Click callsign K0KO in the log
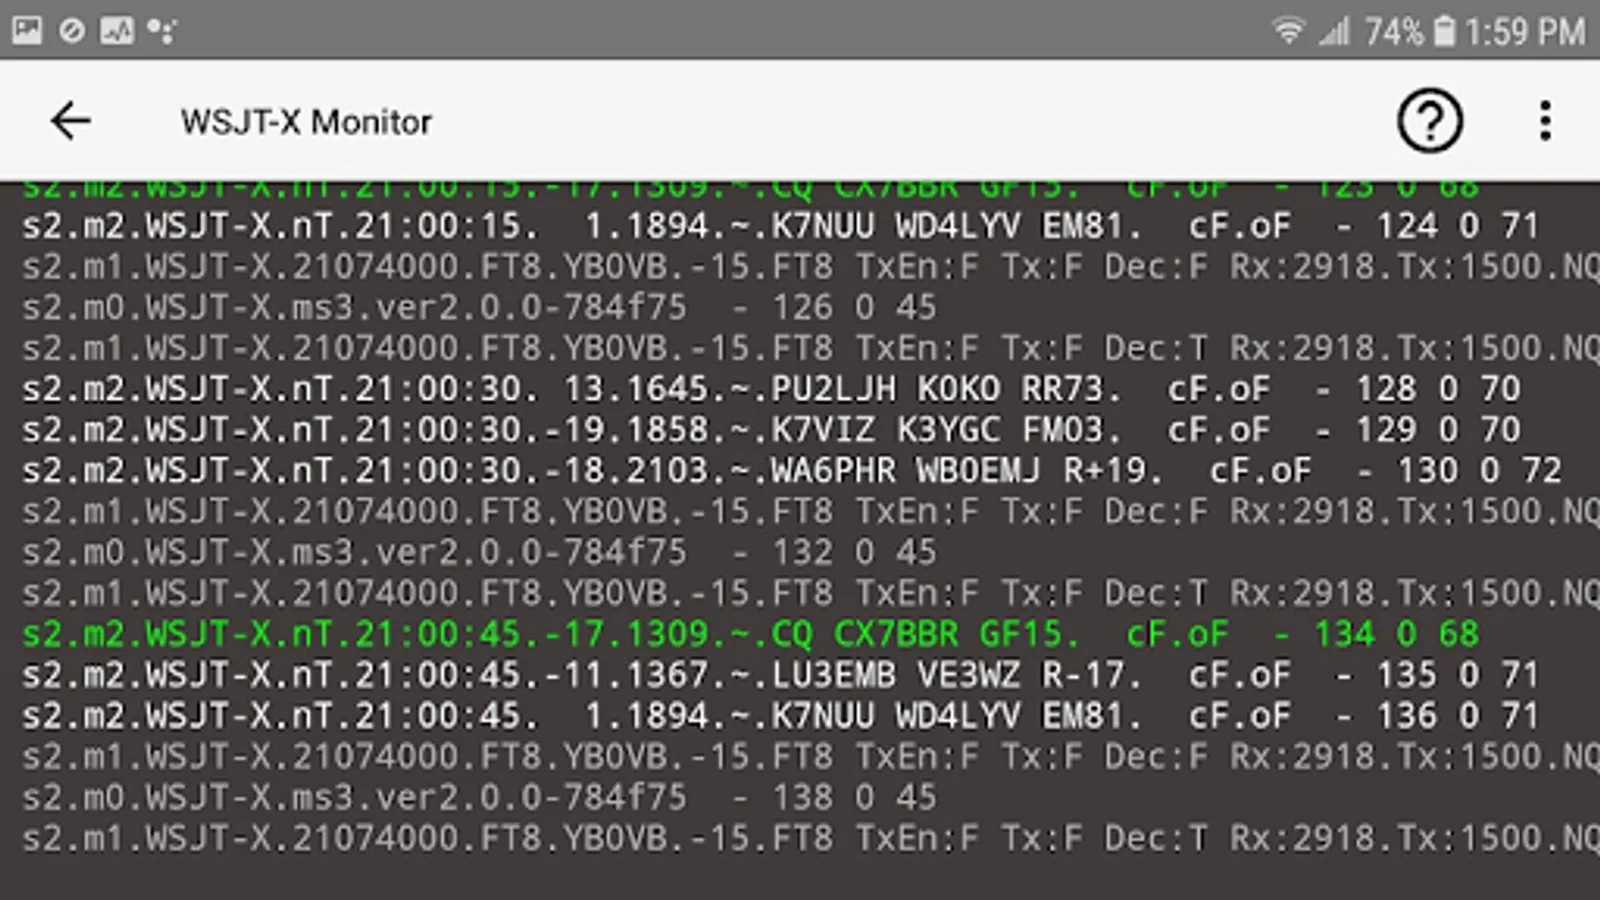This screenshot has width=1600, height=900. [x=959, y=389]
